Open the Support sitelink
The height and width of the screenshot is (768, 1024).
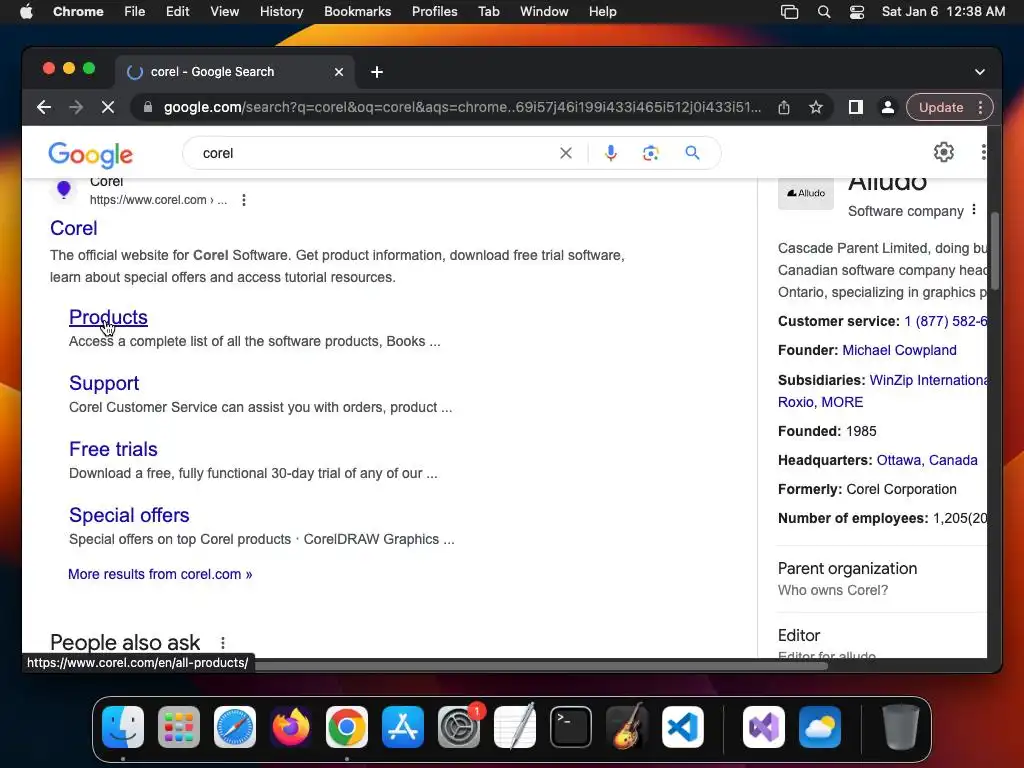[104, 383]
